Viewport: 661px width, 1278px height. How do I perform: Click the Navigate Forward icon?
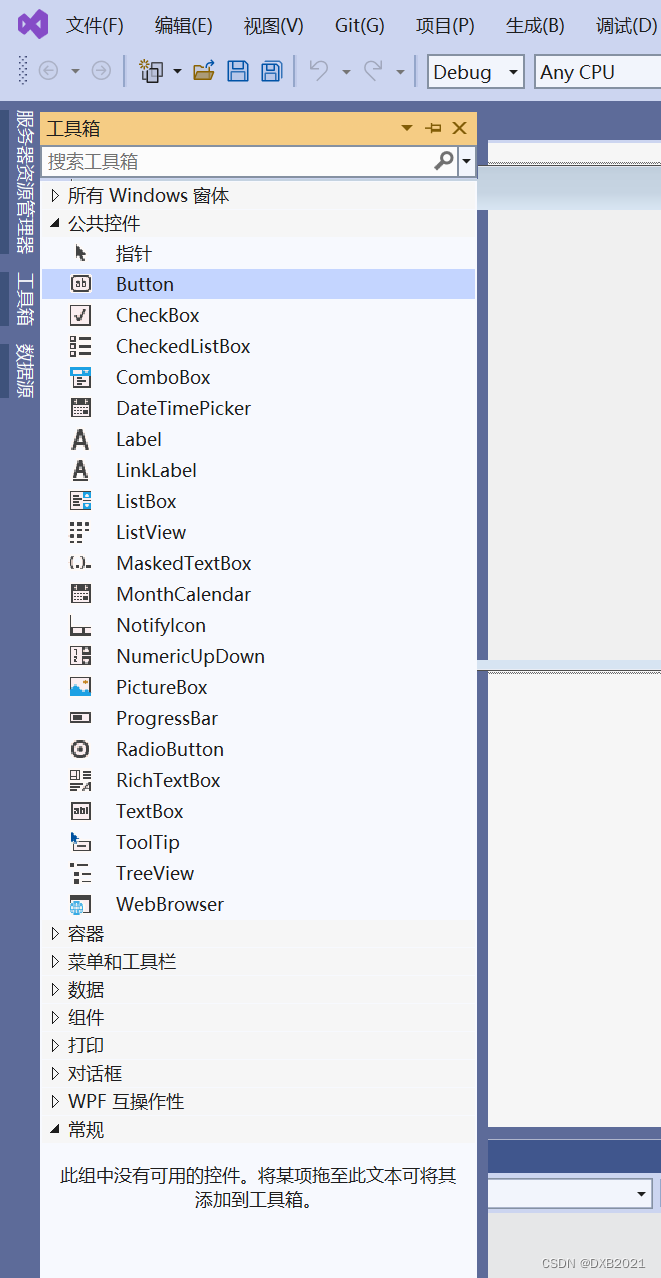(x=101, y=71)
